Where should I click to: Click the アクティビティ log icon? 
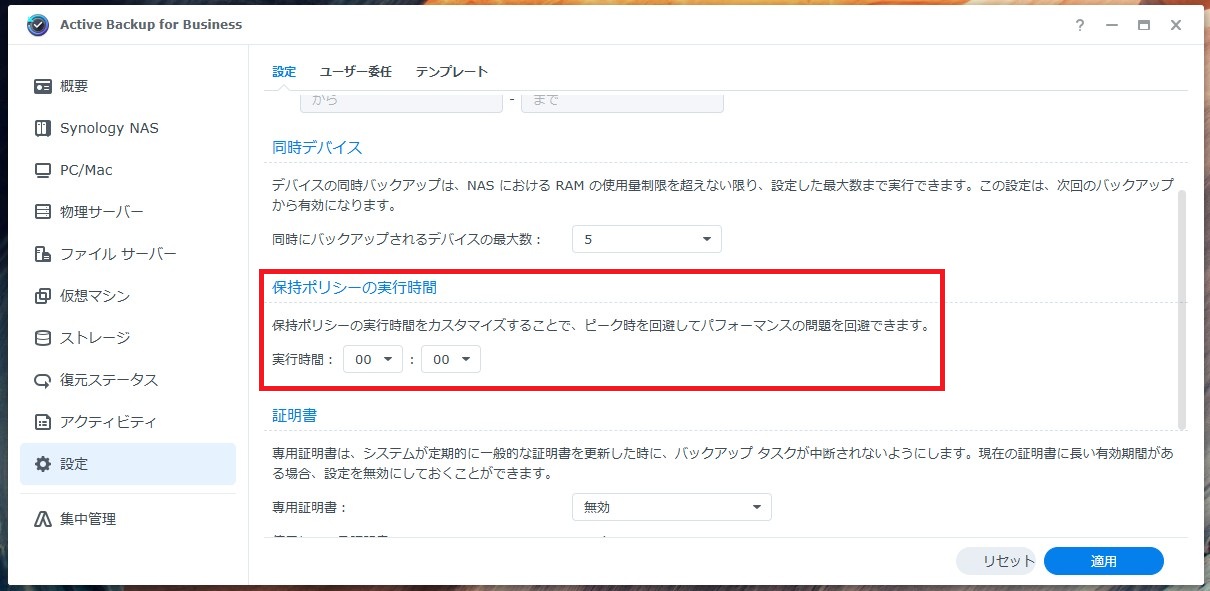point(43,422)
